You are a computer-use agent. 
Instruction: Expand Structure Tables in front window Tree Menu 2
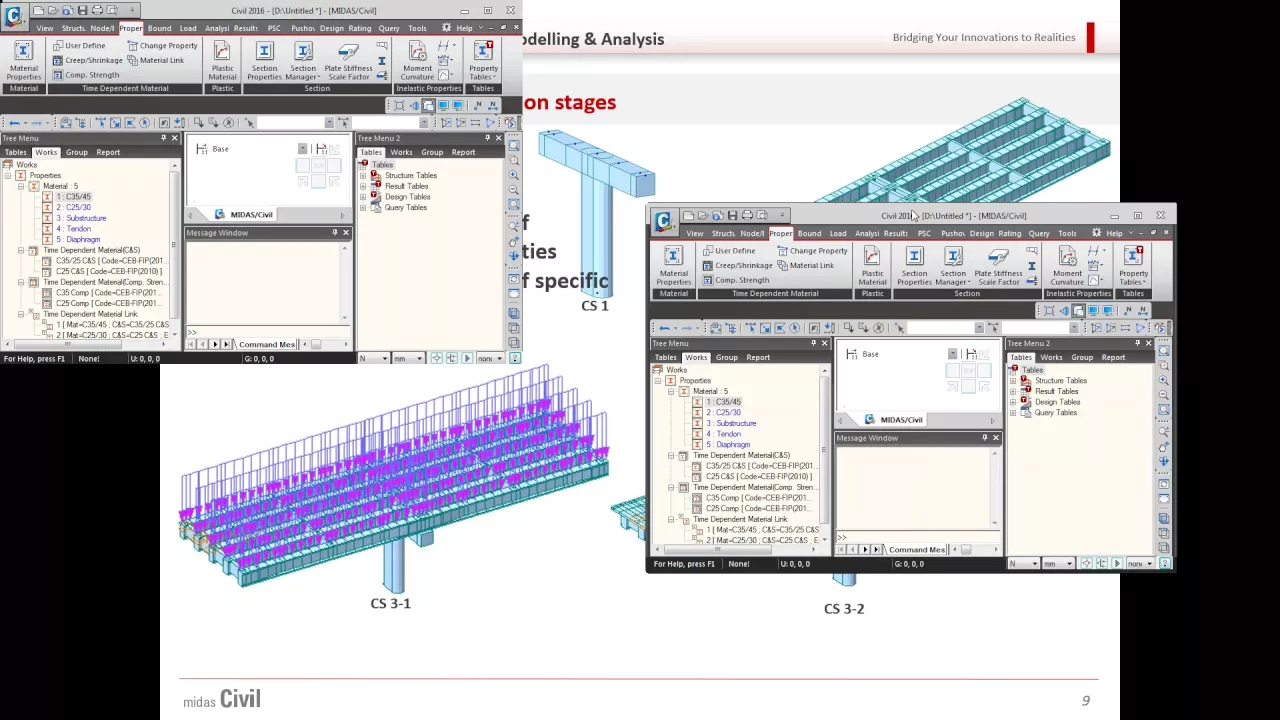(1013, 381)
